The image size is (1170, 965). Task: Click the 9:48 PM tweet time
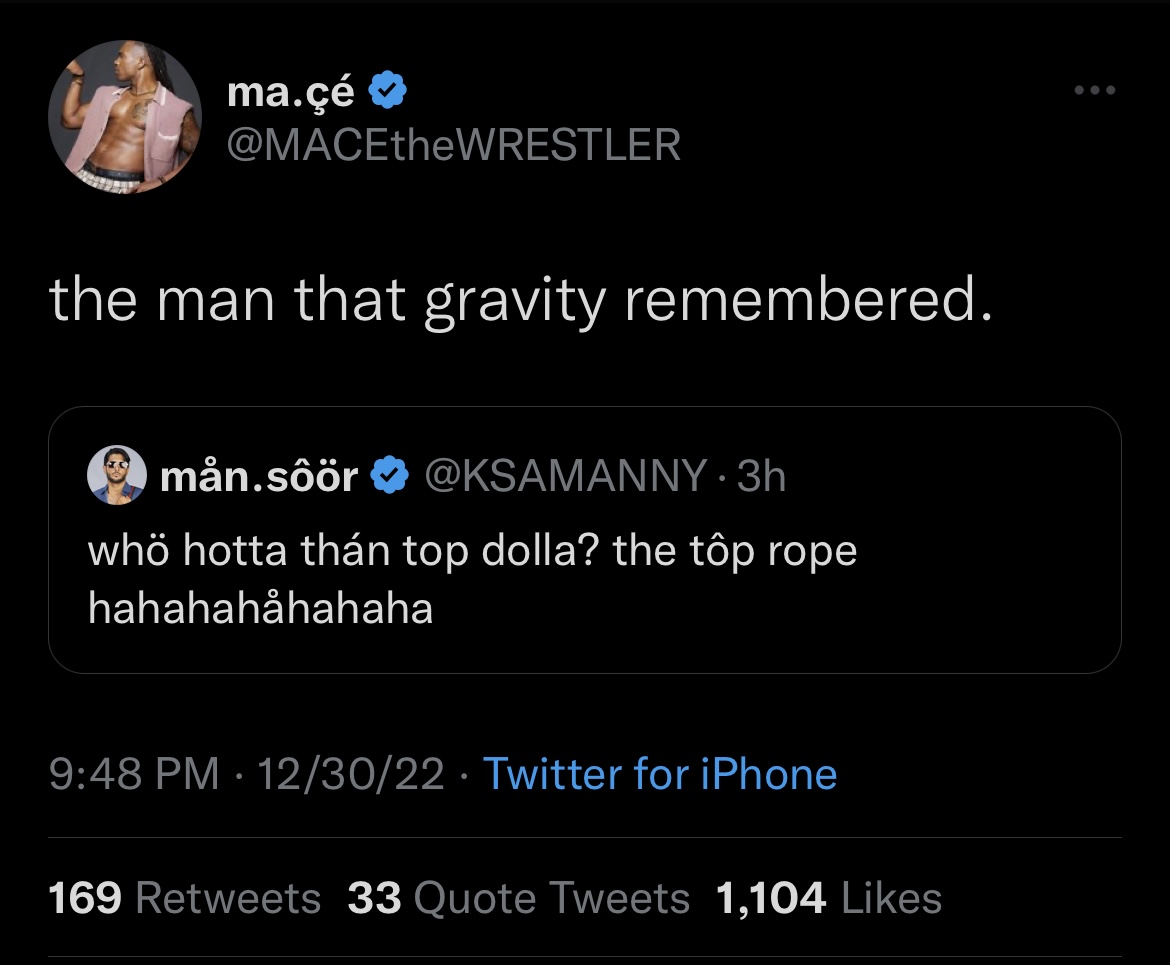pos(135,774)
